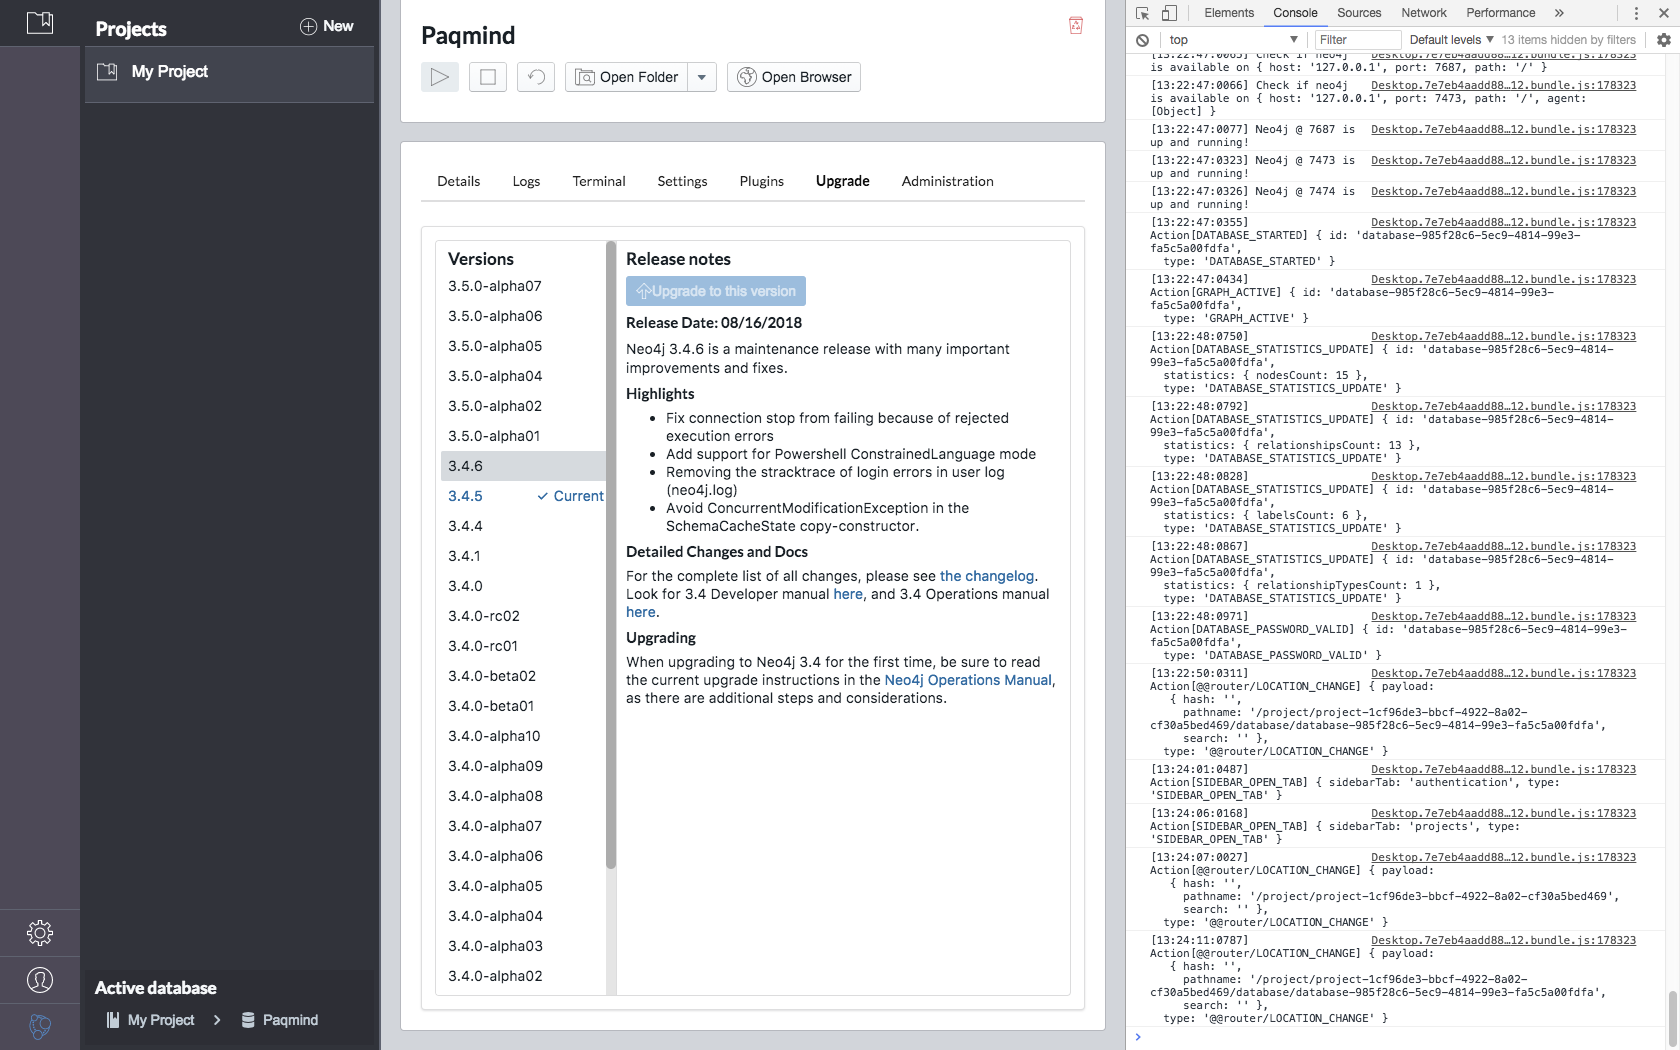This screenshot has width=1680, height=1050.
Task: Toggle the DevTools device toolbar icon
Action: click(x=1169, y=13)
